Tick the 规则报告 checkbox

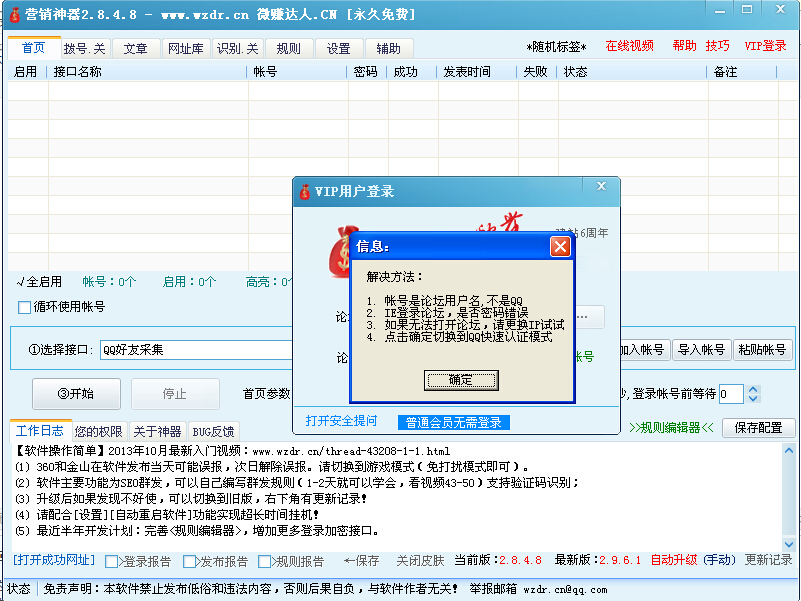[x=265, y=561]
